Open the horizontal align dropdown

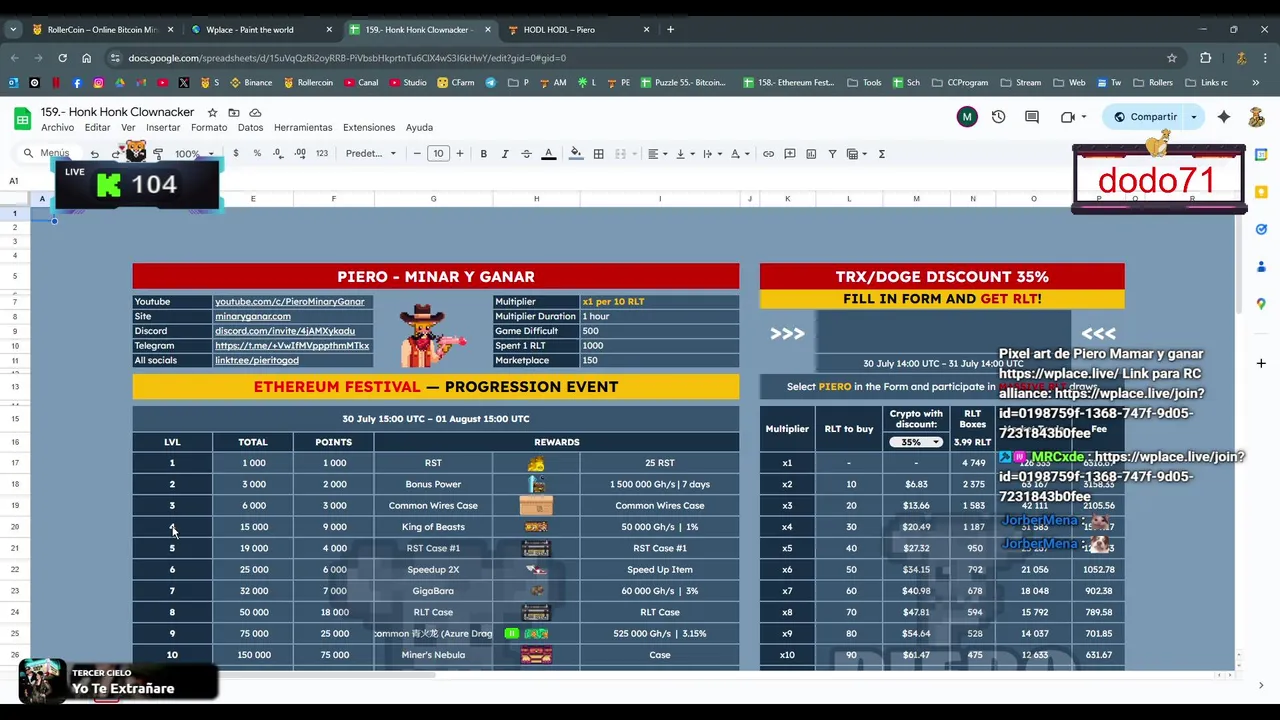656,154
